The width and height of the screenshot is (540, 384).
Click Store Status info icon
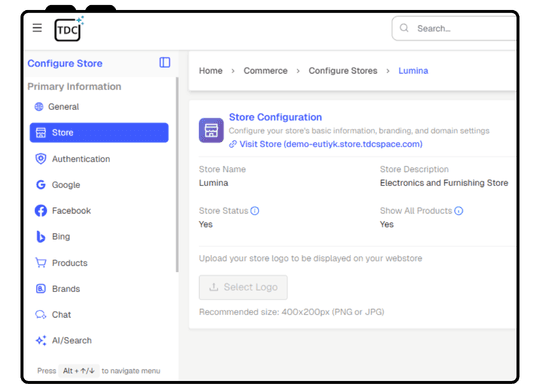point(255,211)
